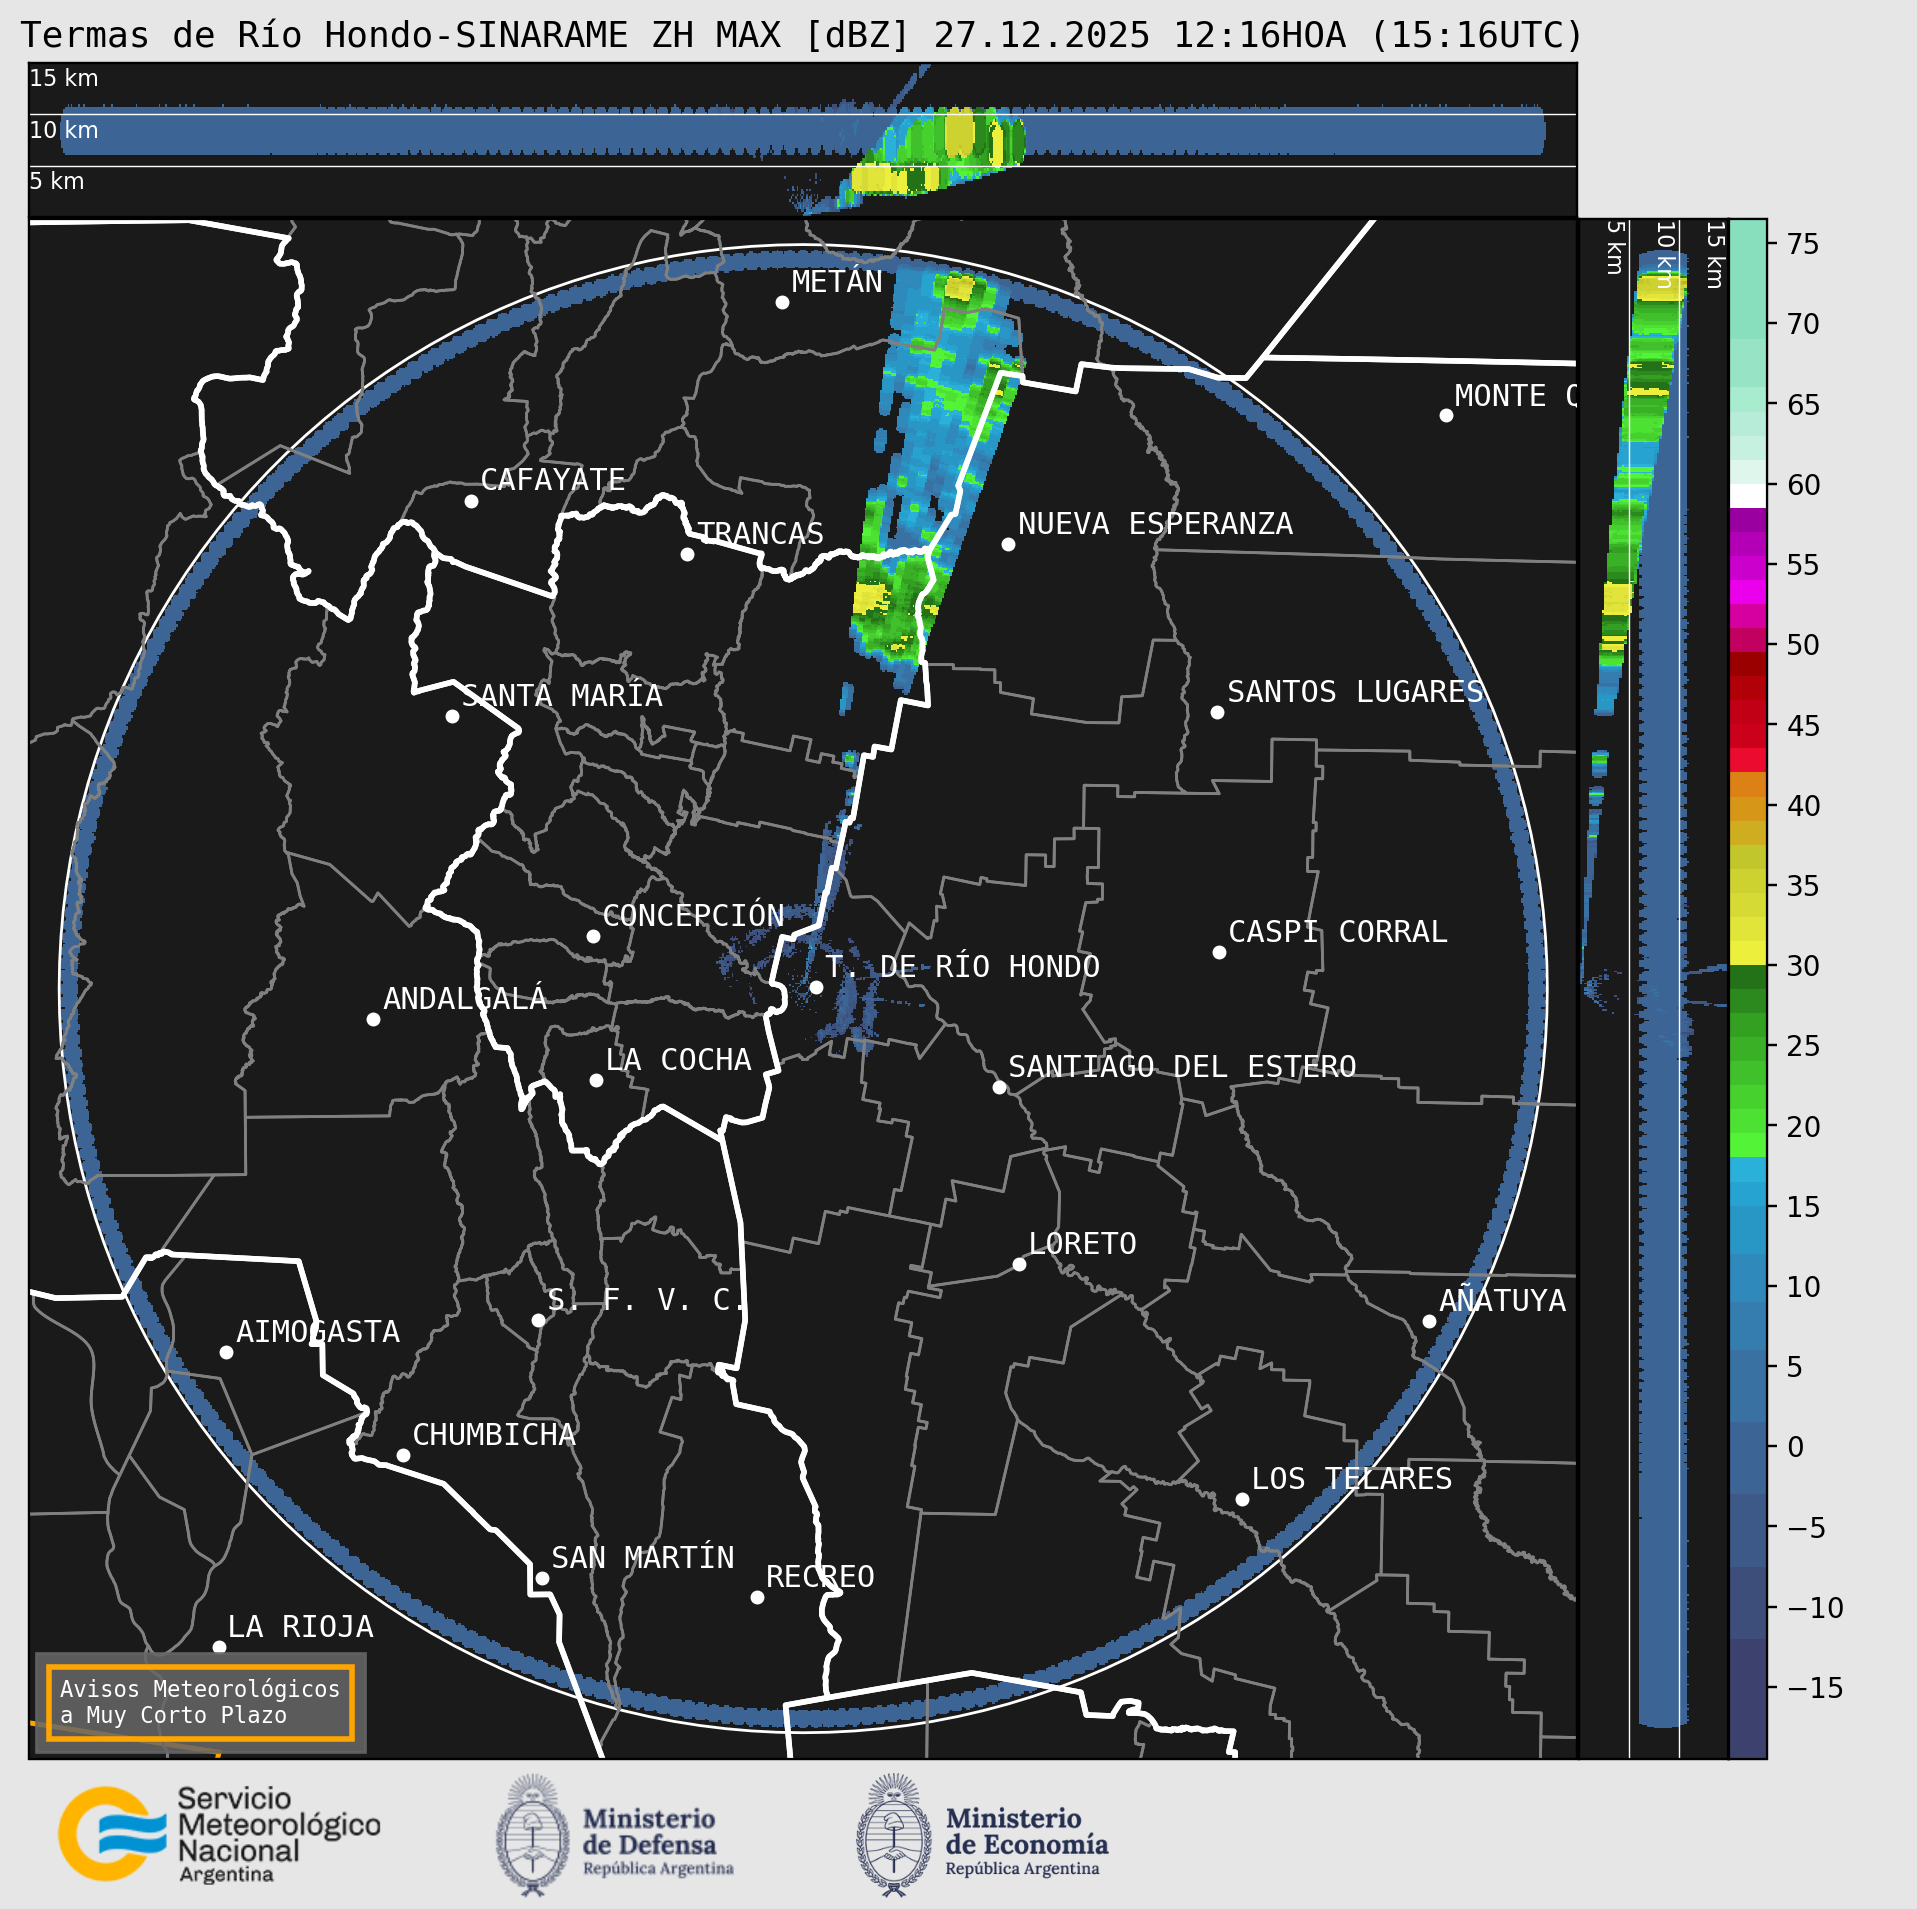This screenshot has height=1909, width=1917.
Task: Click the T. DE RÍO HONDO radar site dot
Action: coord(816,987)
